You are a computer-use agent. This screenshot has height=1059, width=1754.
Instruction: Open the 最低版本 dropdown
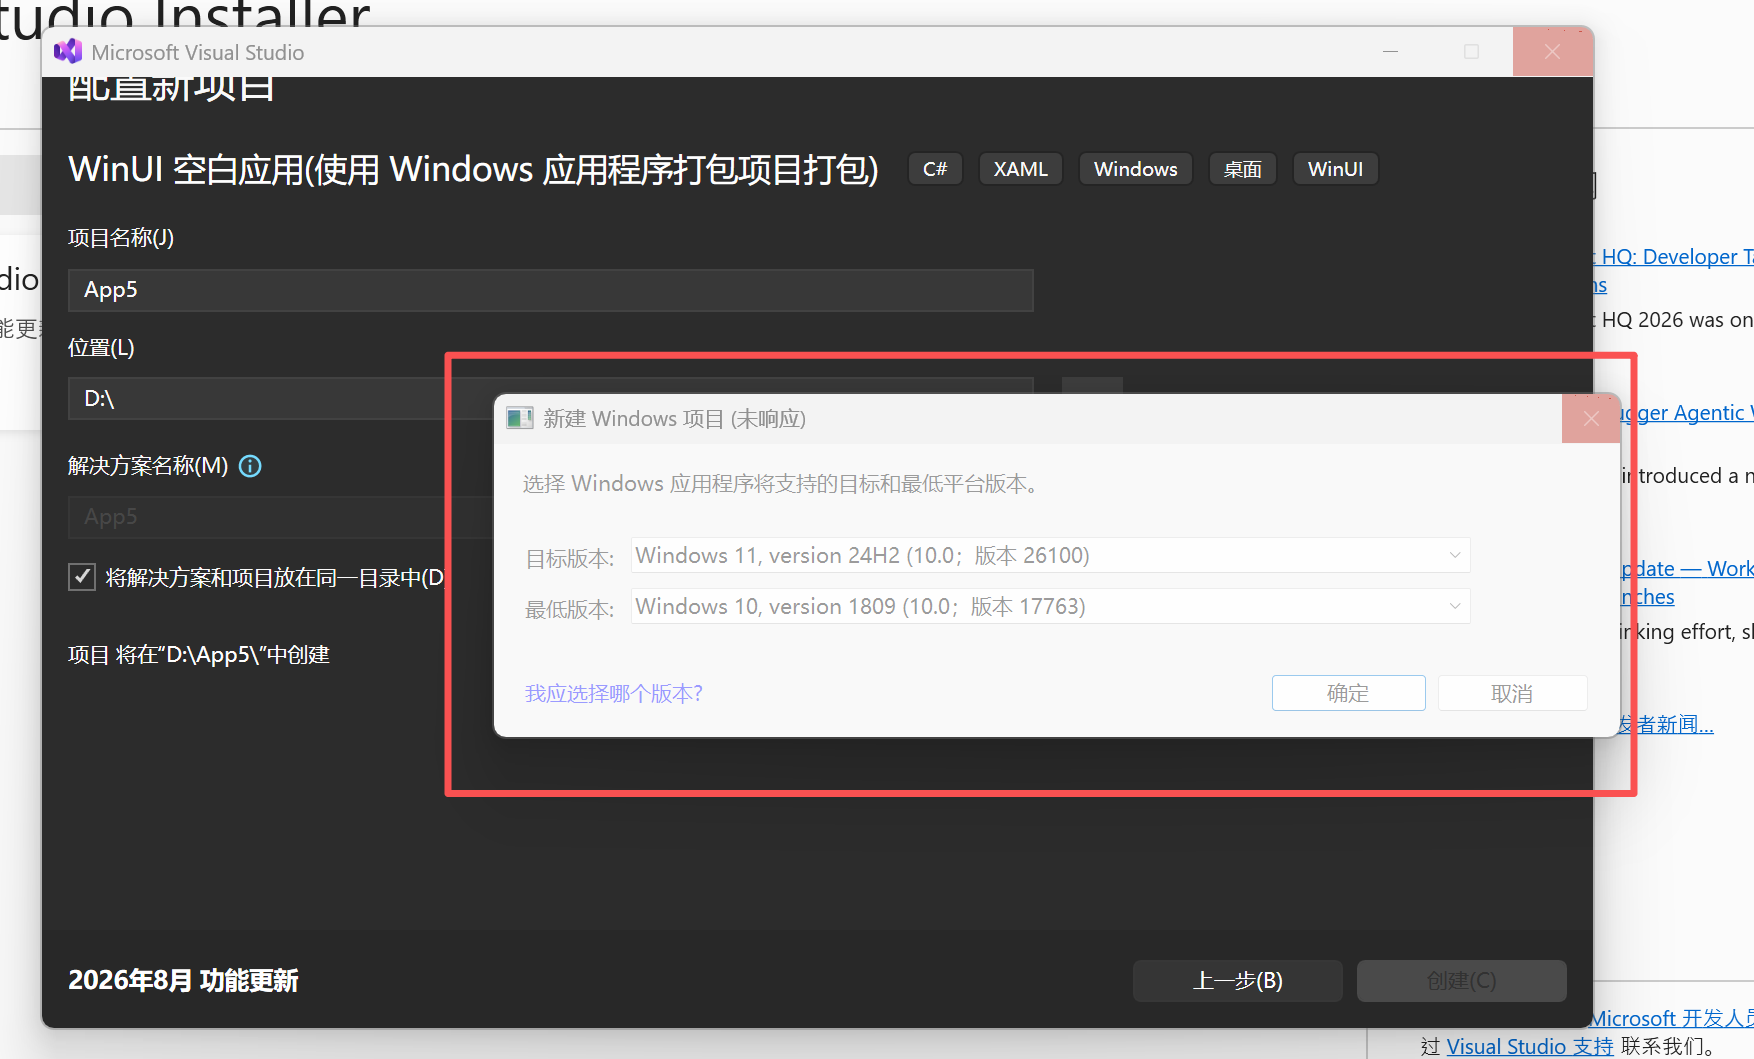(x=1050, y=606)
